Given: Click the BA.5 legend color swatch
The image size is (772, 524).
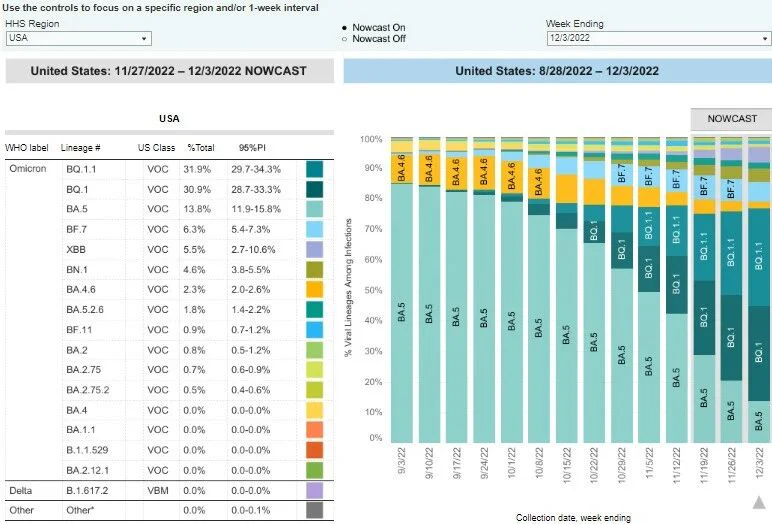Looking at the screenshot, I should [315, 209].
